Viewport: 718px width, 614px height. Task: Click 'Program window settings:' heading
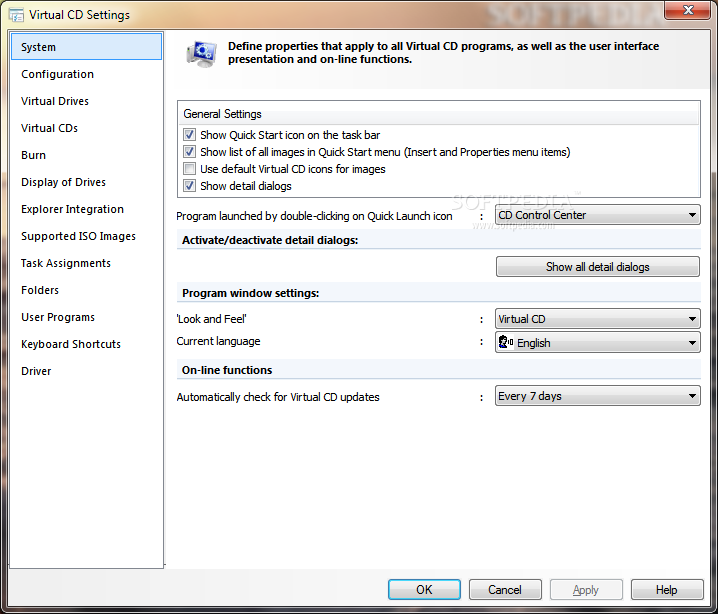pos(250,293)
